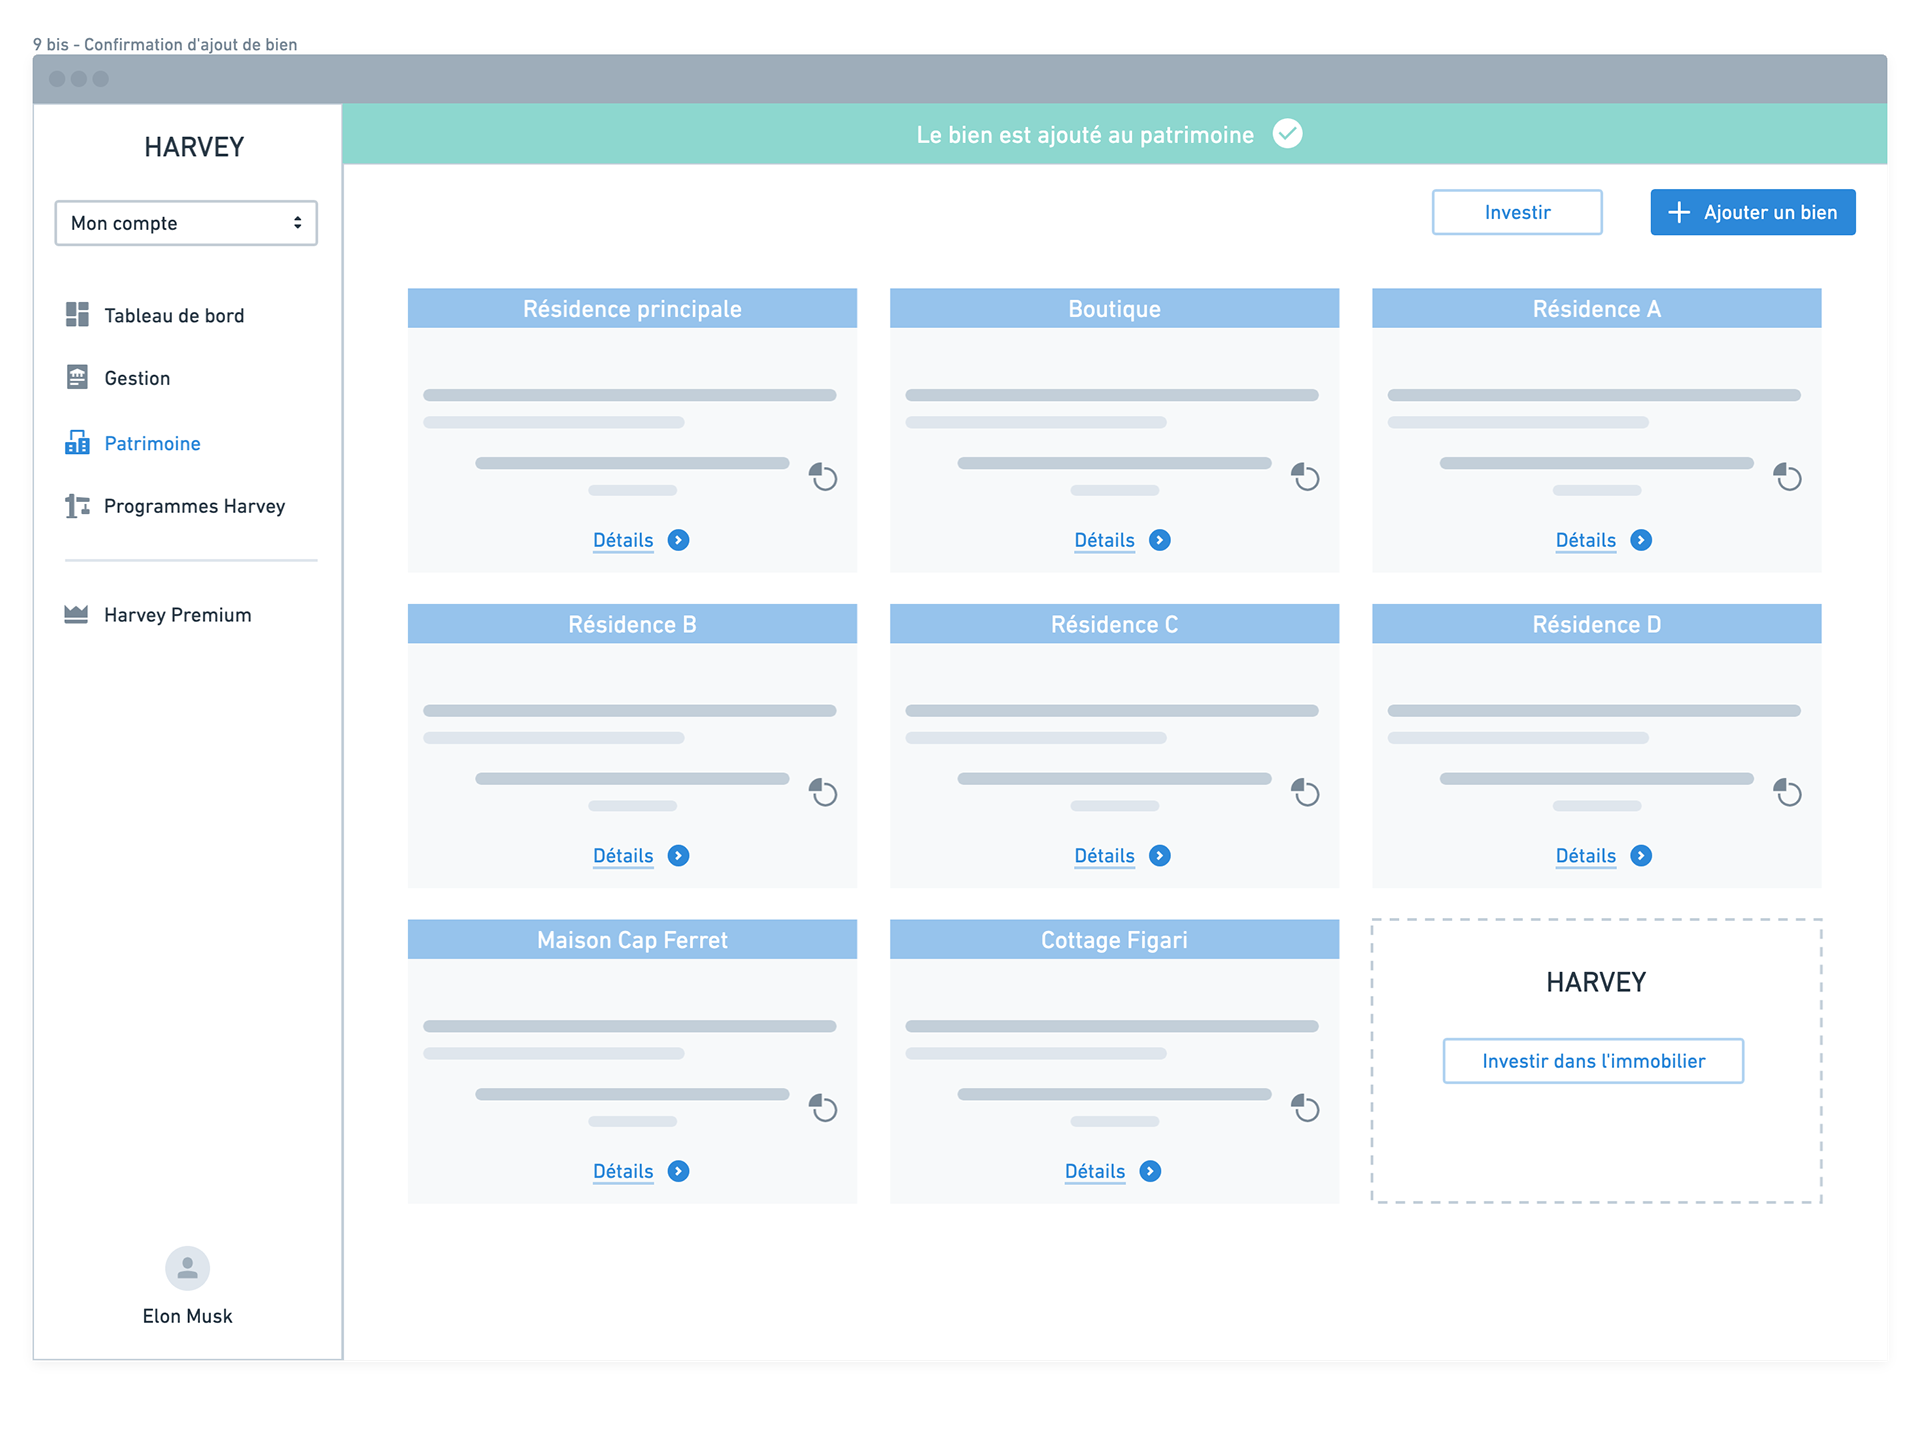
Task: Open Harvey Premium menu item
Action: point(177,615)
